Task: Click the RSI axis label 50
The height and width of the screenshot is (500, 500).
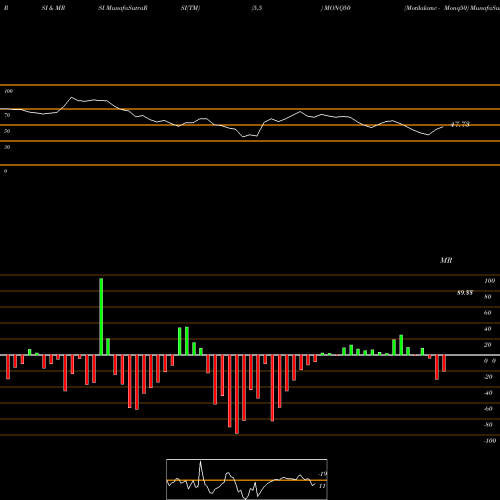Action: coord(7,131)
